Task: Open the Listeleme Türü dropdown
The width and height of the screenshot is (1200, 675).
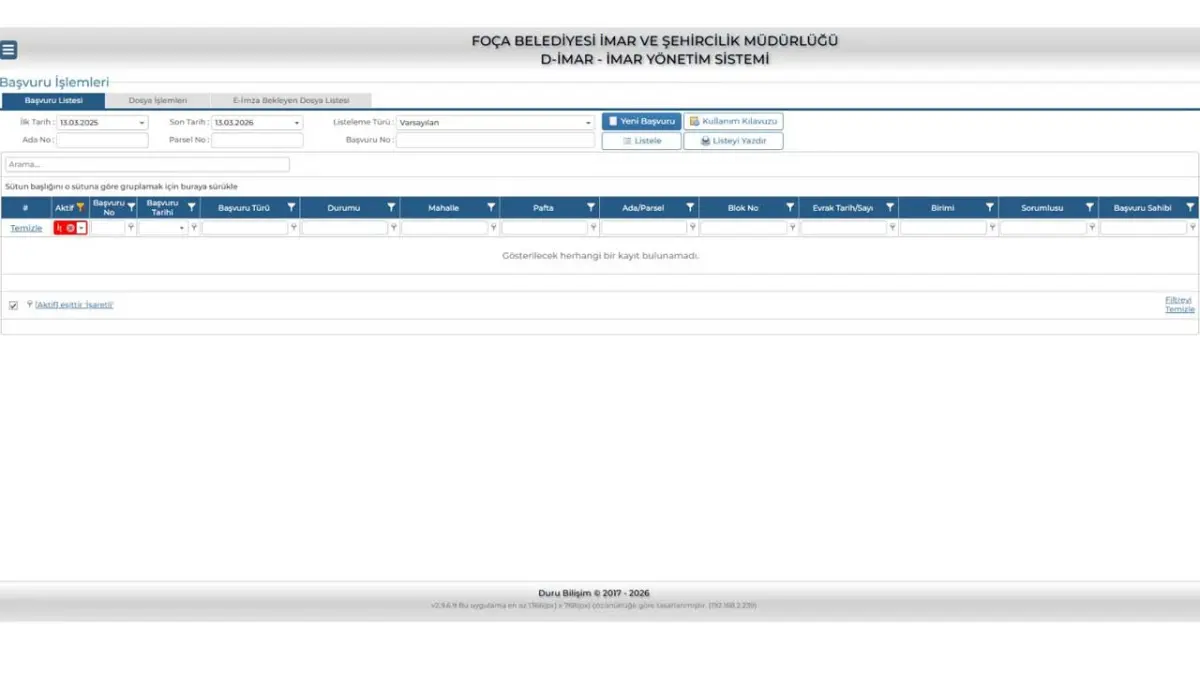Action: coord(588,123)
